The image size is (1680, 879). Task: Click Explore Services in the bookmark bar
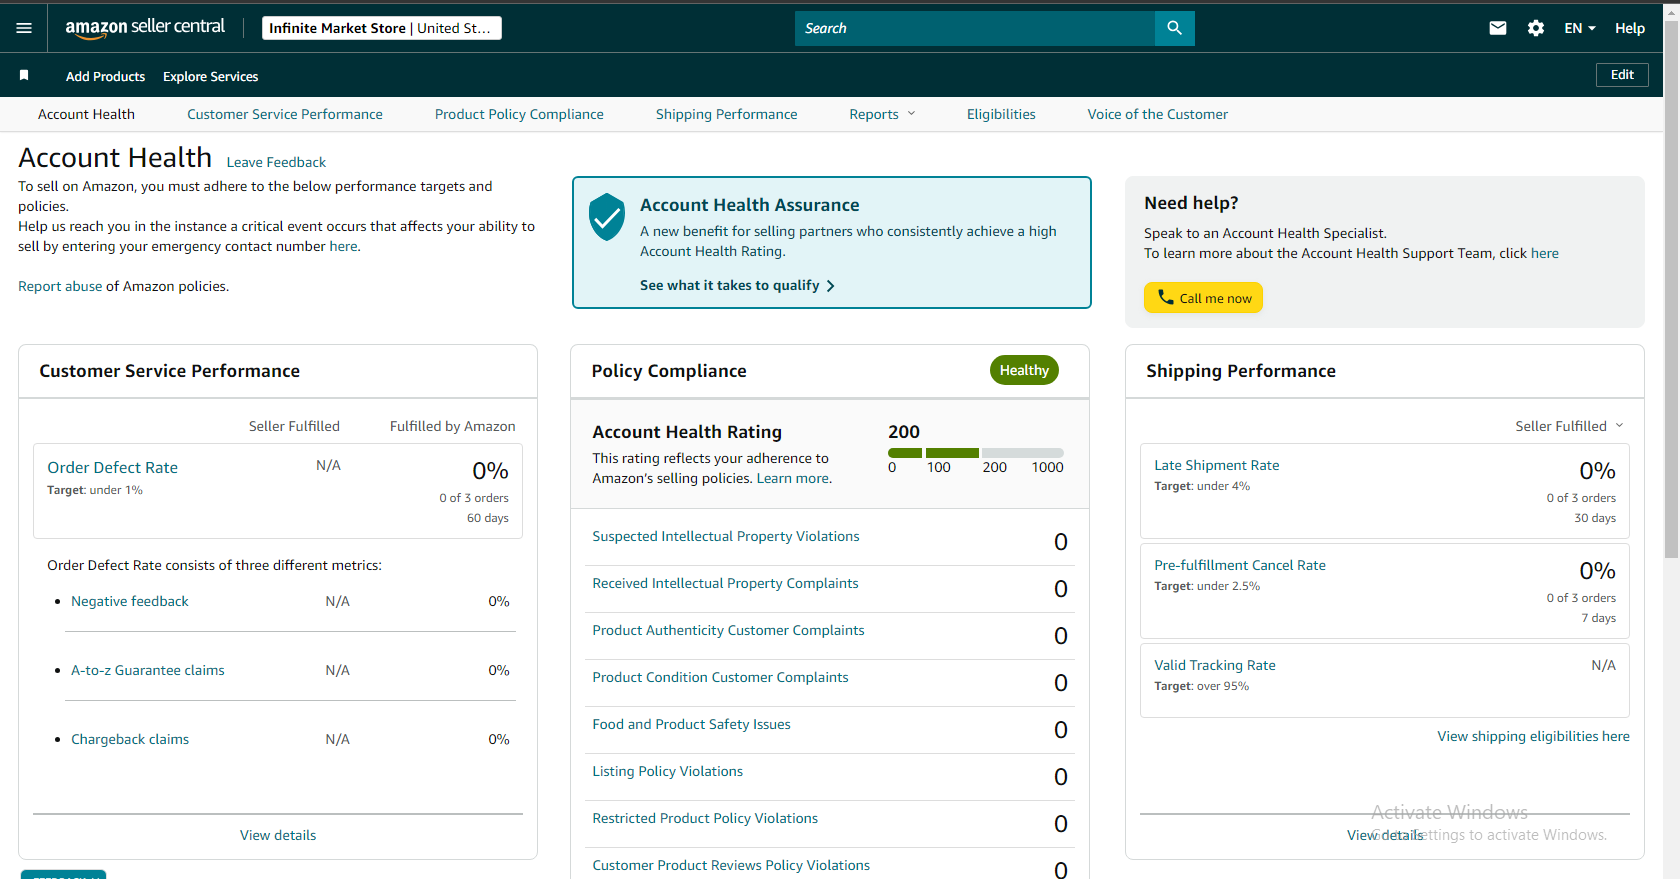tap(210, 76)
